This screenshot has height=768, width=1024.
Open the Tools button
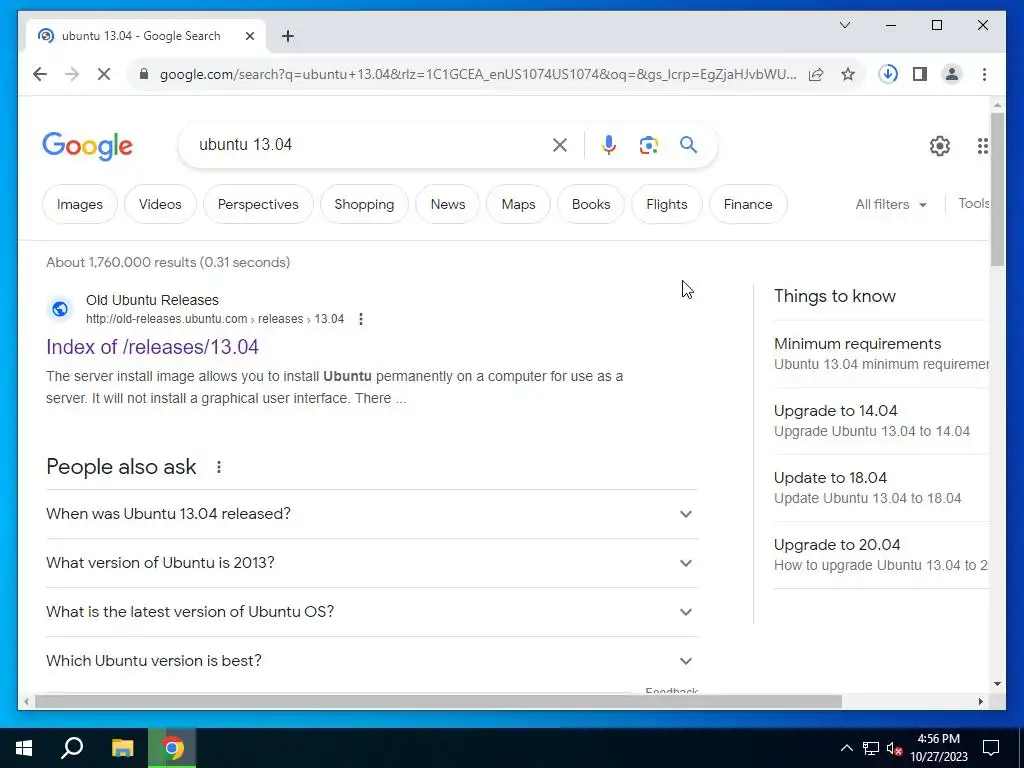974,203
